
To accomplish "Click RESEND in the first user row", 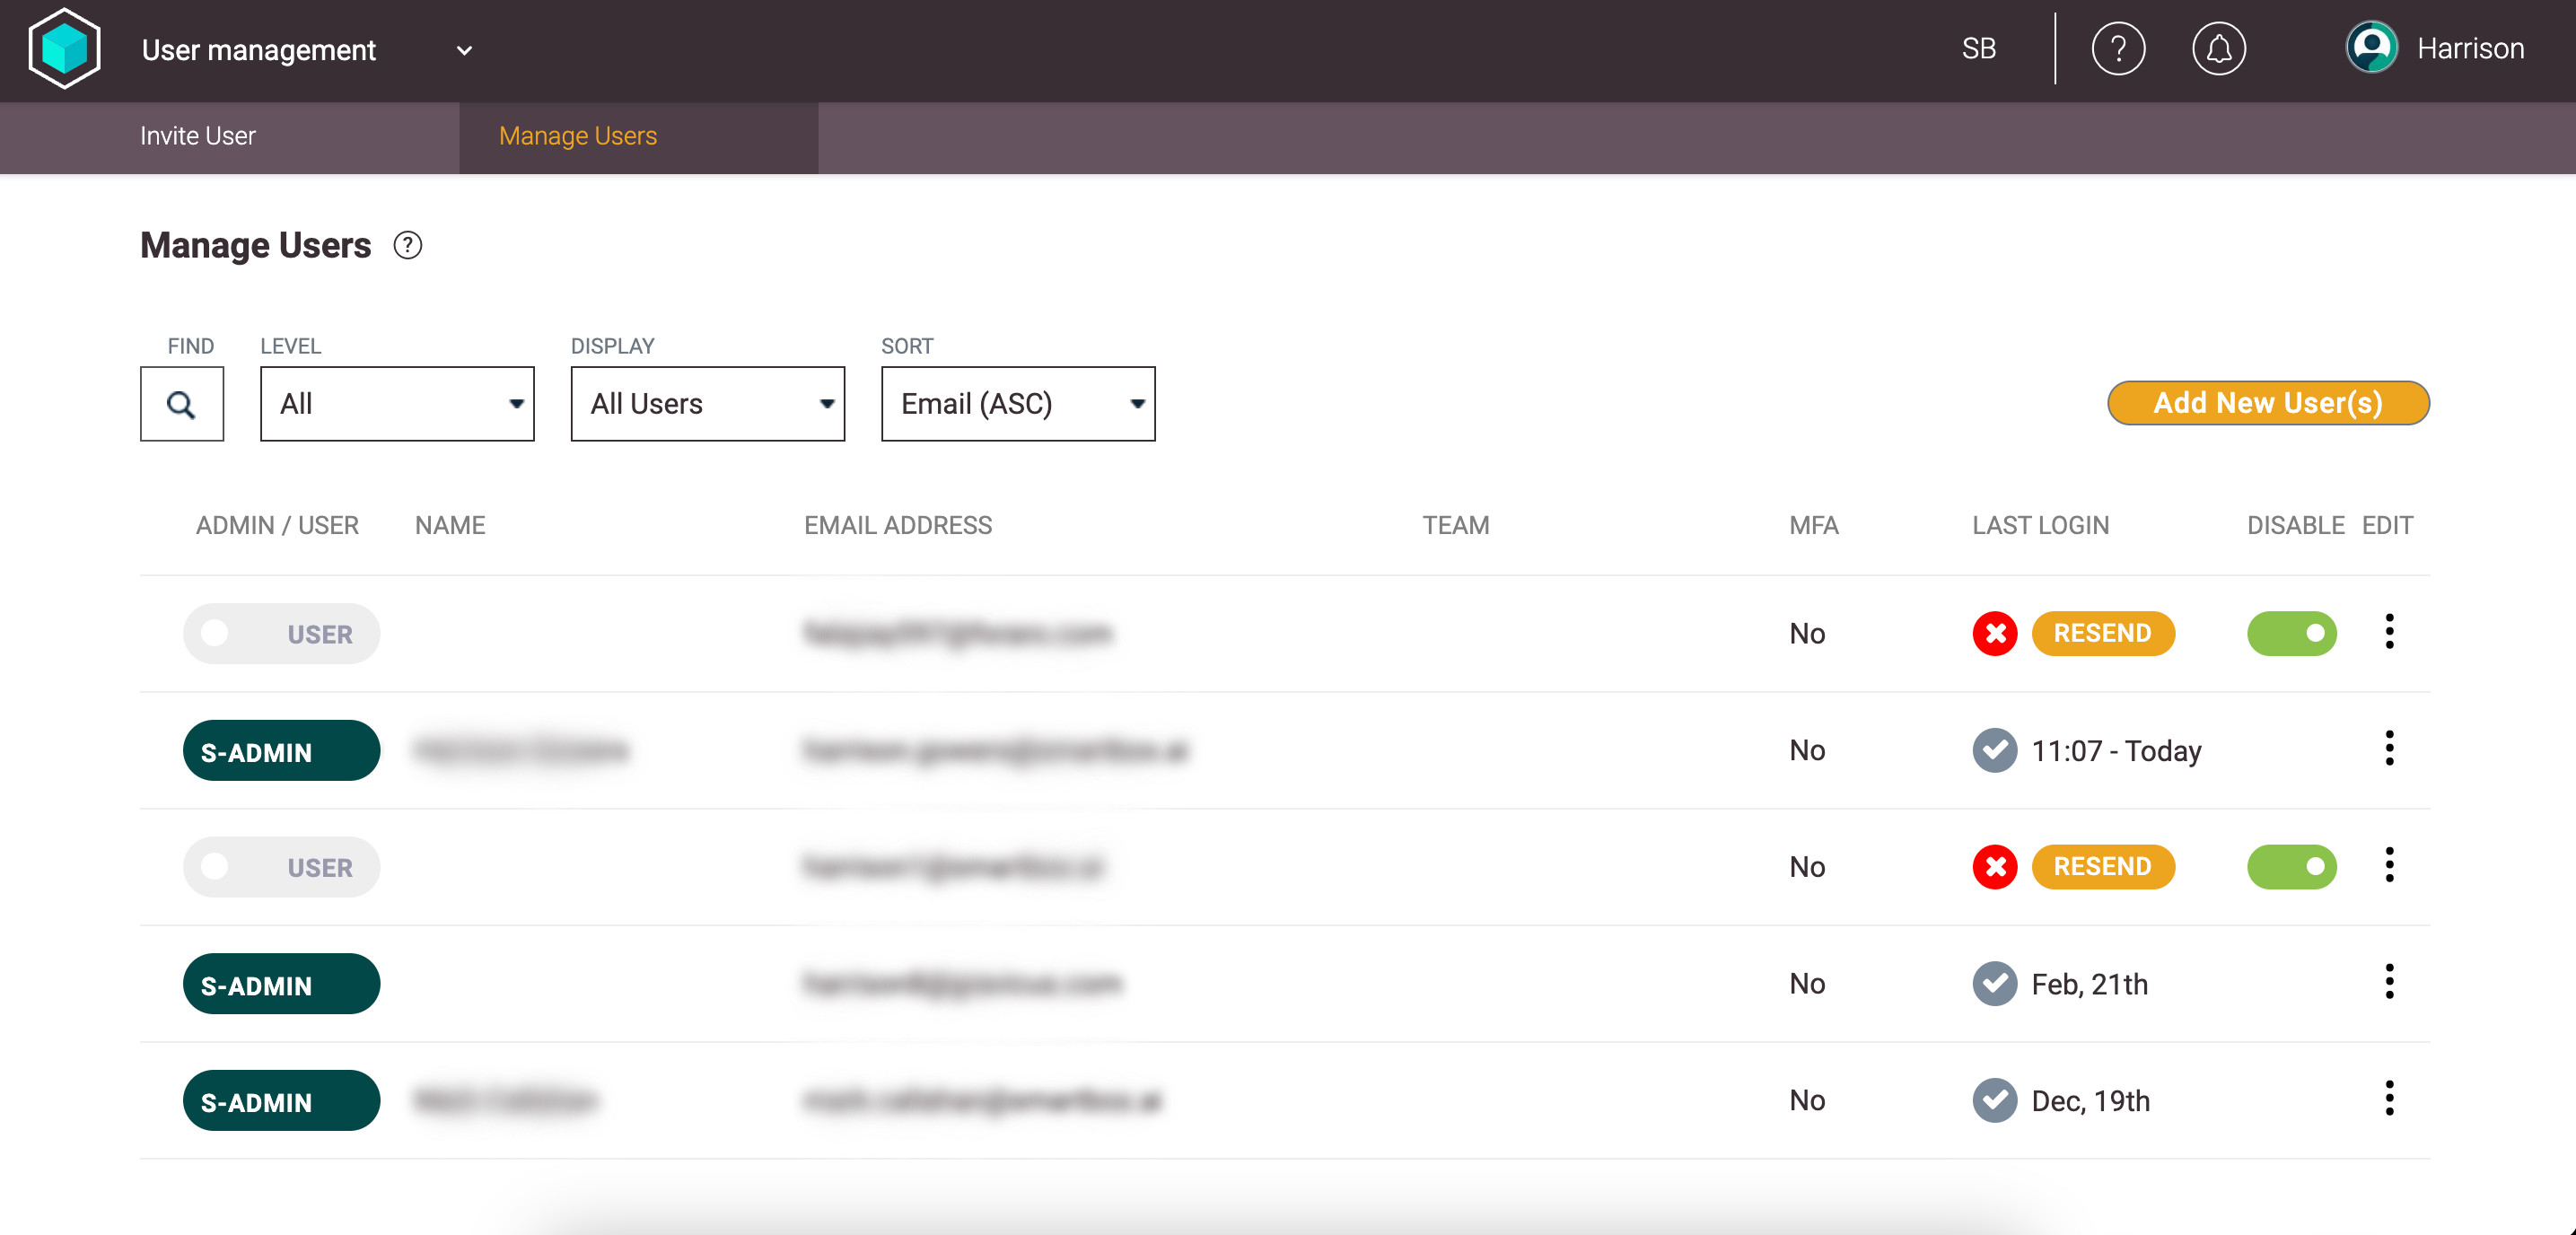I will [x=2102, y=633].
